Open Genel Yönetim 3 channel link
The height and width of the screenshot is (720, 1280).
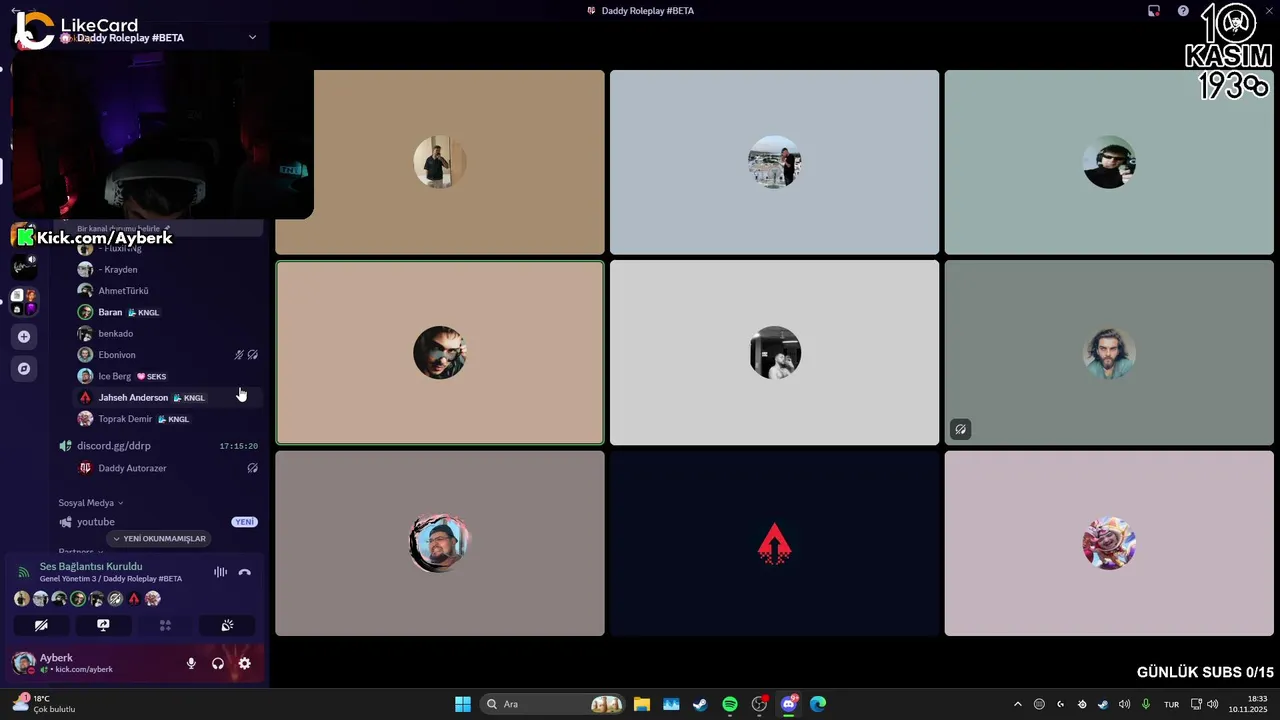pyautogui.click(x=111, y=579)
